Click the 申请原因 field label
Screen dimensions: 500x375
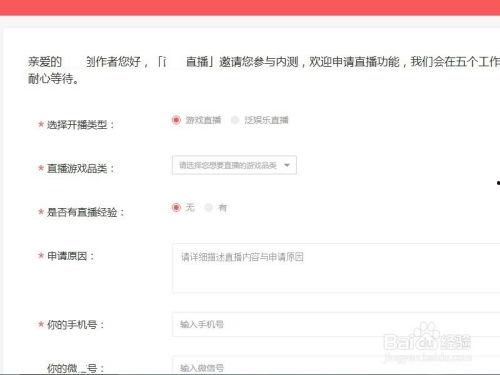(x=71, y=256)
